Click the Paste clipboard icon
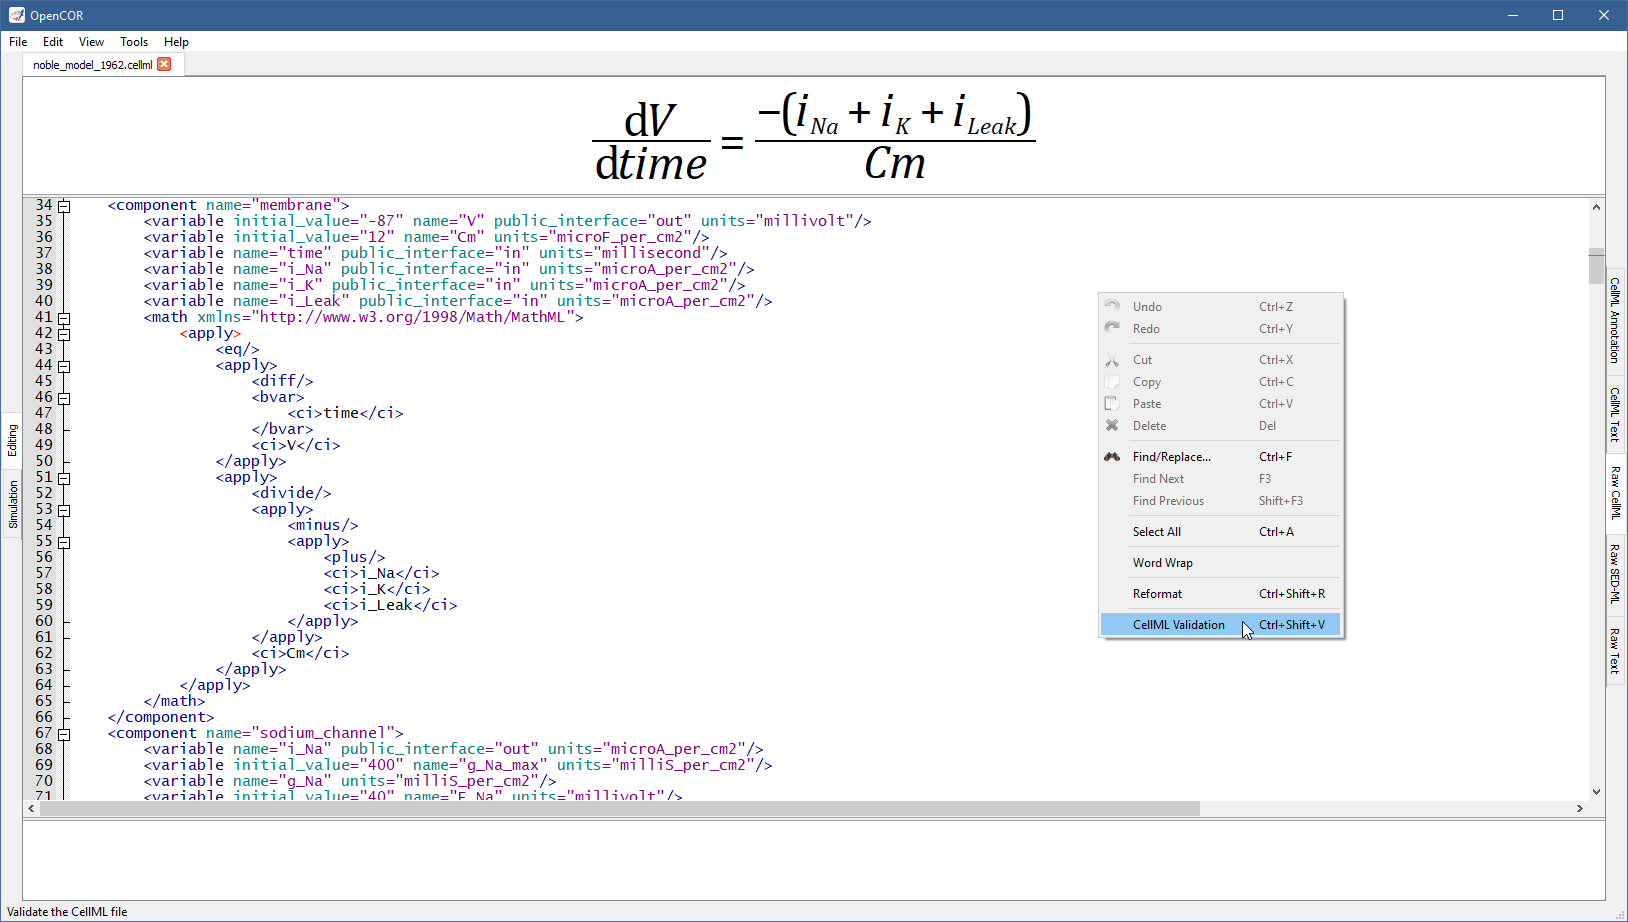This screenshot has width=1628, height=922. (1112, 404)
